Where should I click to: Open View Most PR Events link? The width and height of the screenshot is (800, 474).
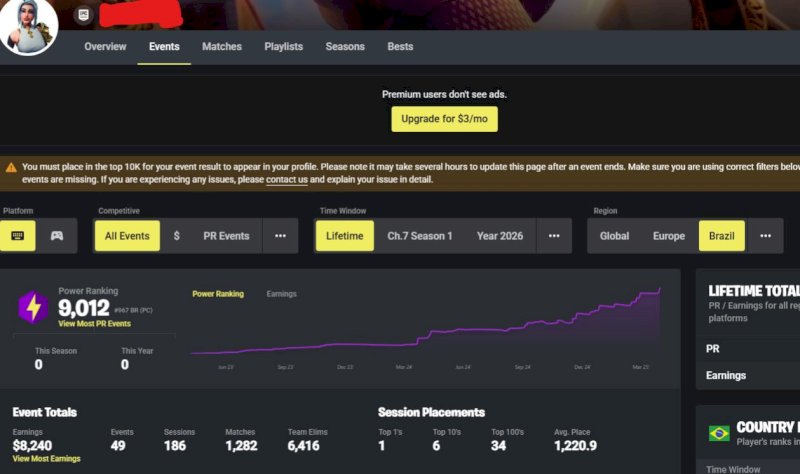(x=94, y=323)
